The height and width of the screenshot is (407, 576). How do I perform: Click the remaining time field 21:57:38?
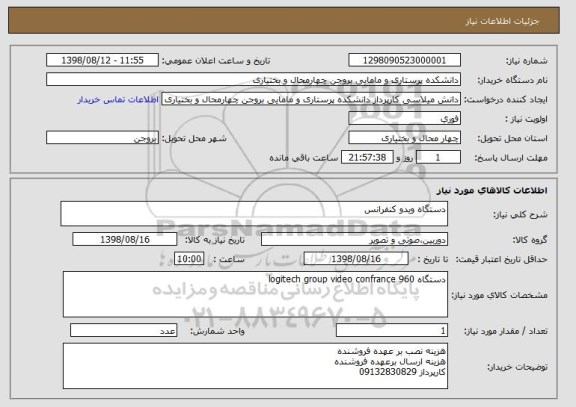pos(367,158)
